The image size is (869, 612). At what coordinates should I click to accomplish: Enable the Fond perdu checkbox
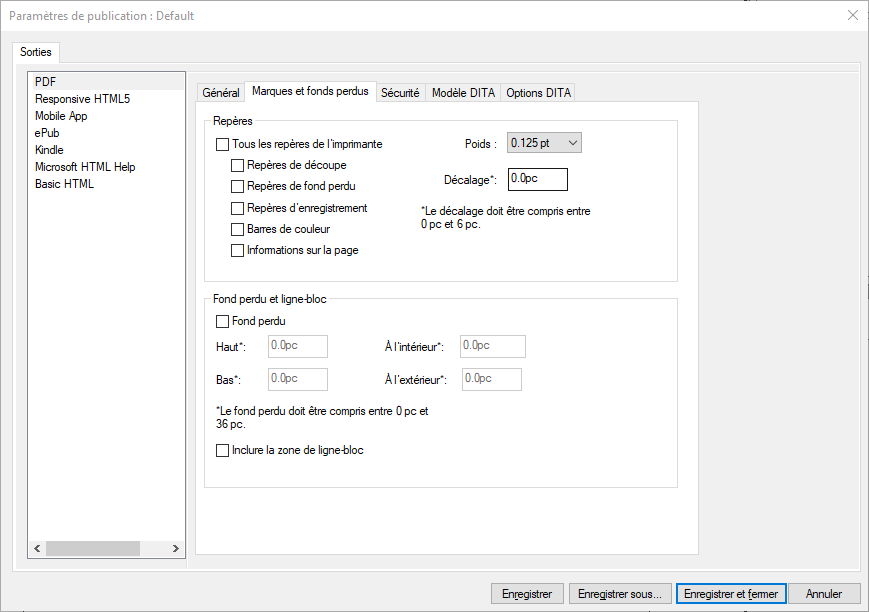click(223, 322)
